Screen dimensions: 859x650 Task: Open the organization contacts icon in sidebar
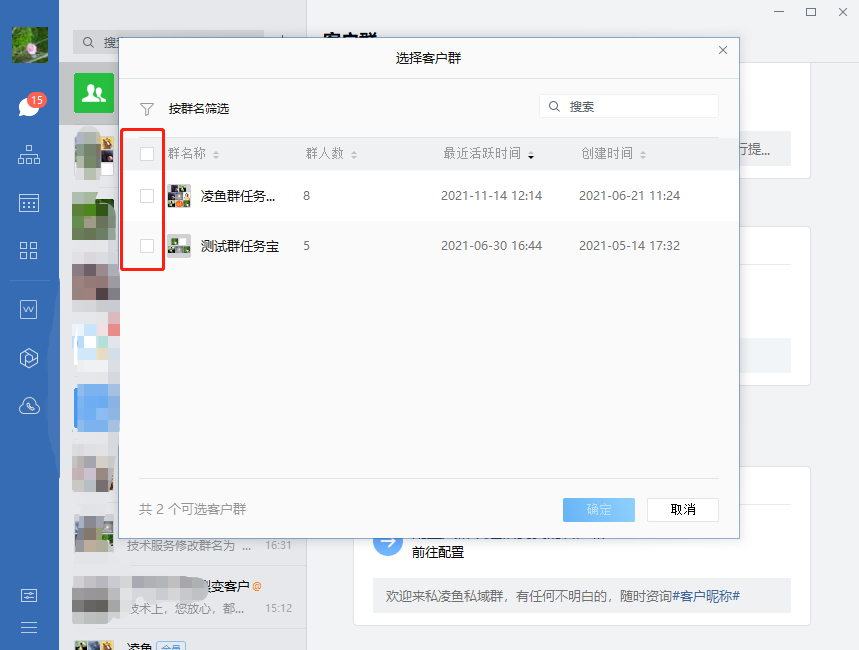[29, 155]
